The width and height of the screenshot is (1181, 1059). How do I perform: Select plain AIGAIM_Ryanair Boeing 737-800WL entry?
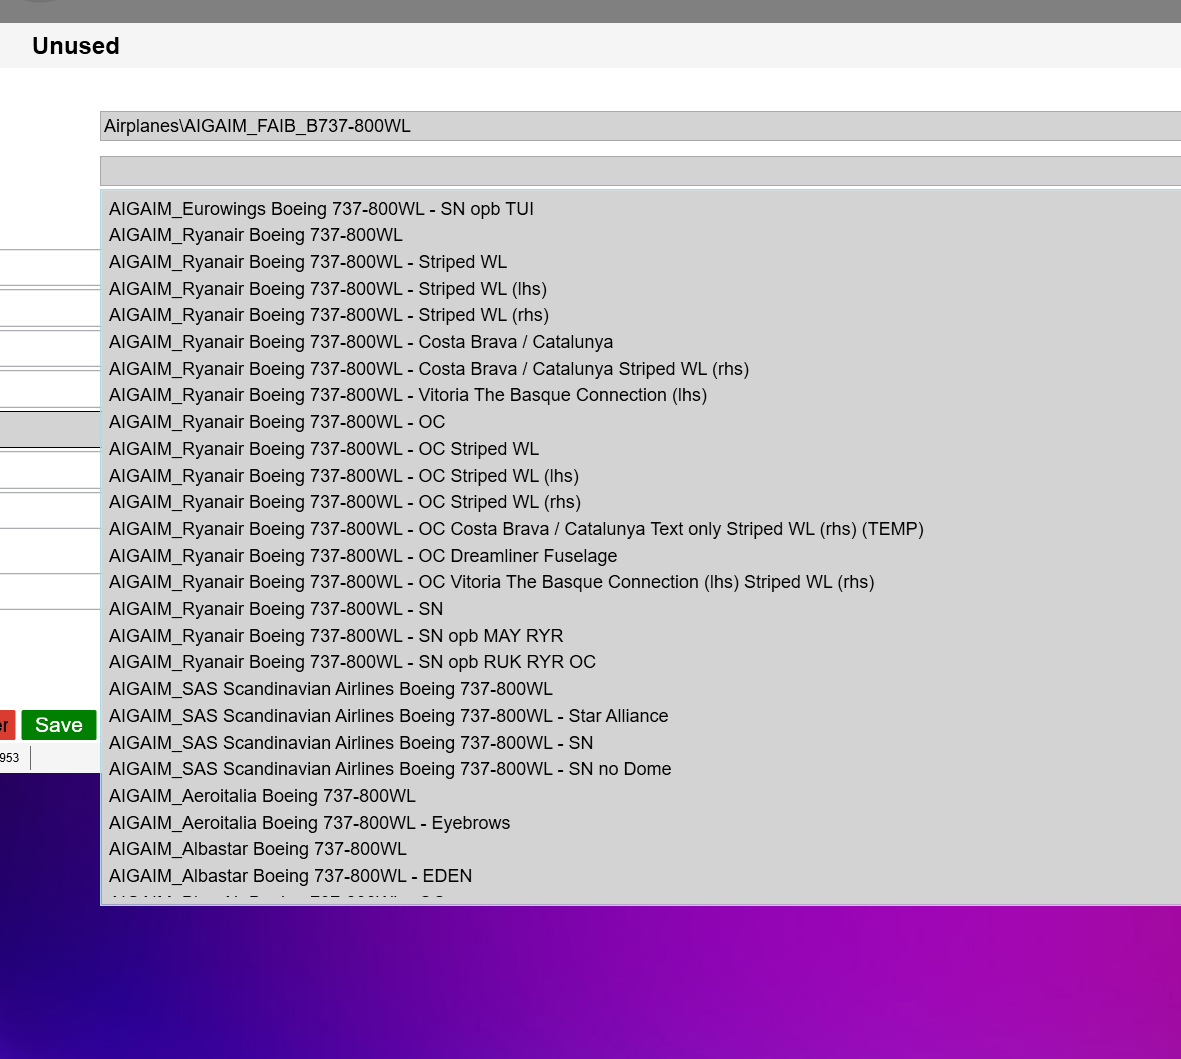[255, 235]
